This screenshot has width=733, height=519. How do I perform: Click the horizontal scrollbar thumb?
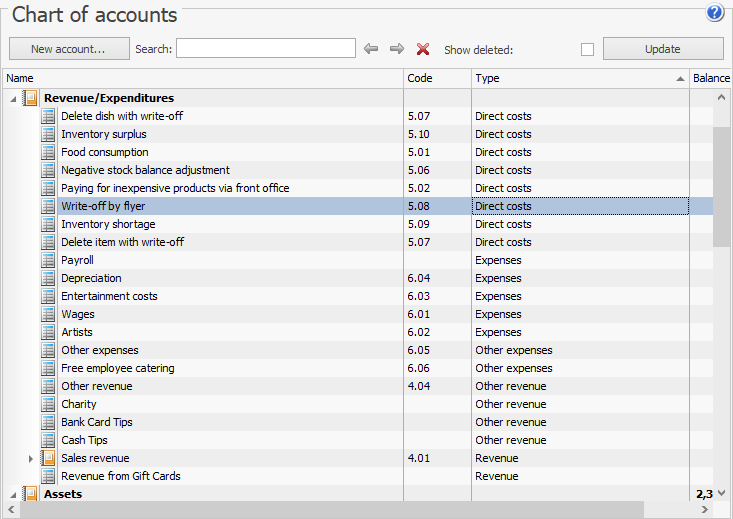pyautogui.click(x=330, y=510)
